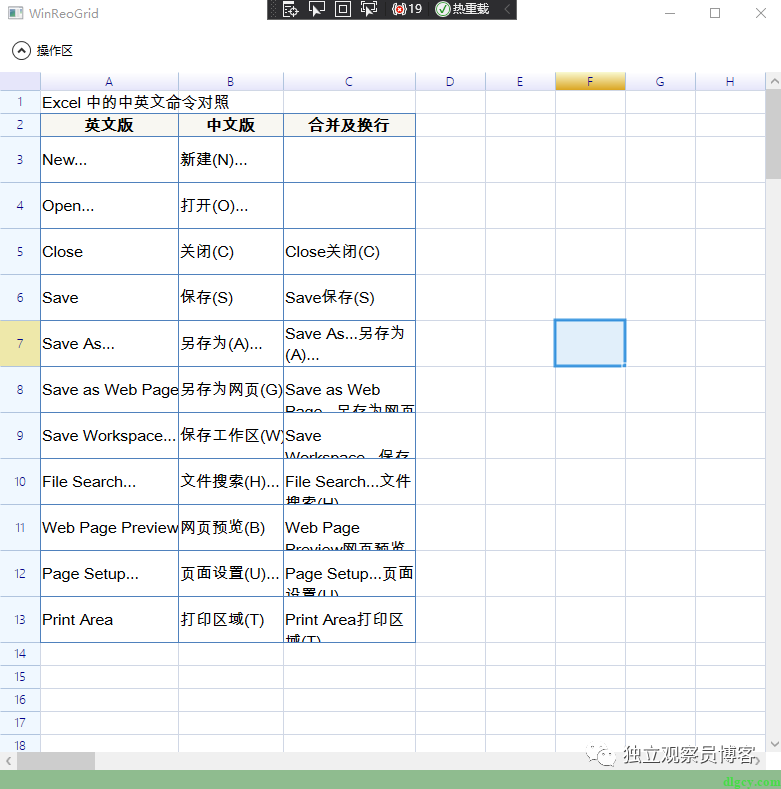Viewport: 781px width, 789px height.
Task: Select column header B
Action: 230,82
